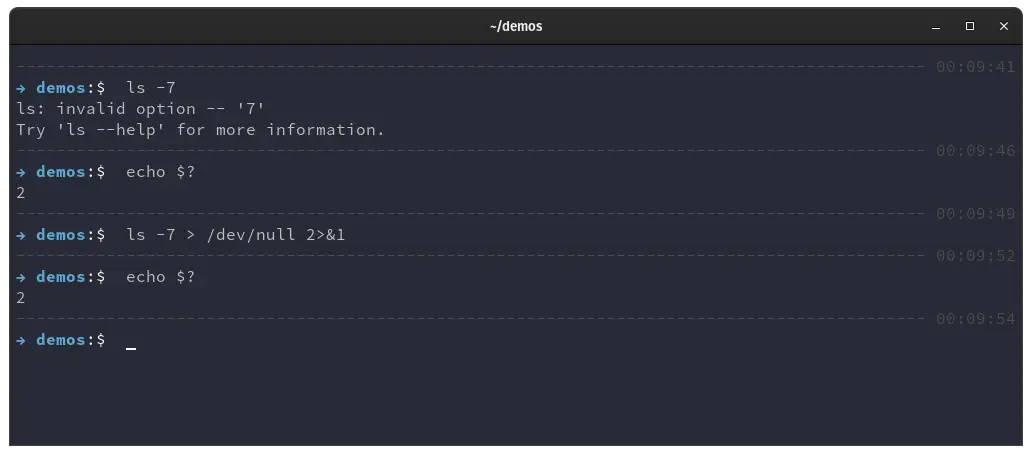Click the output '2' below the second echo
1032x455 pixels.
pos(21,298)
